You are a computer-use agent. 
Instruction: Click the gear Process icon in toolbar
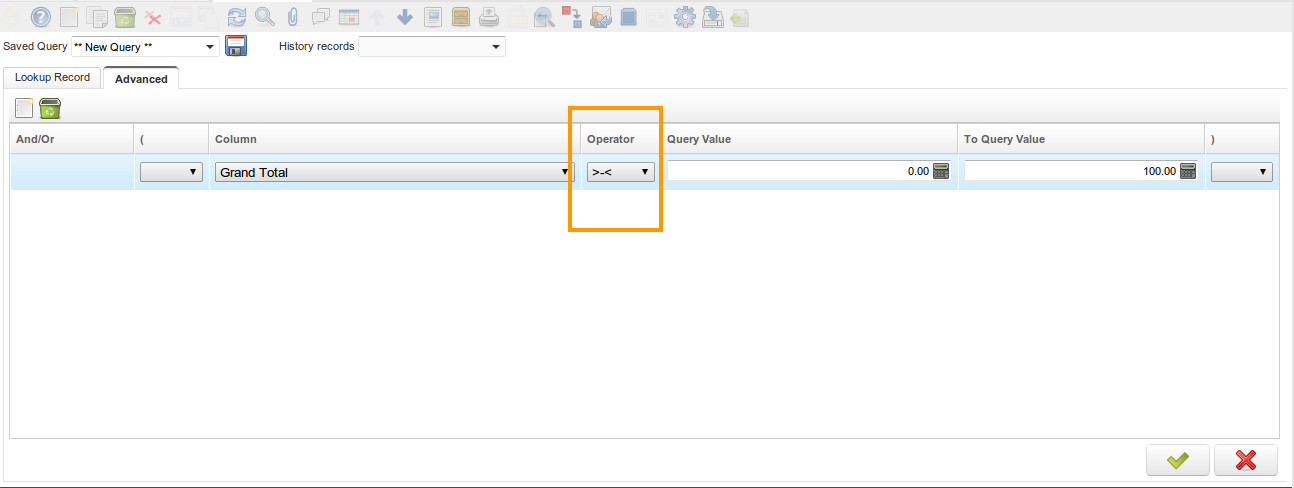pos(685,17)
